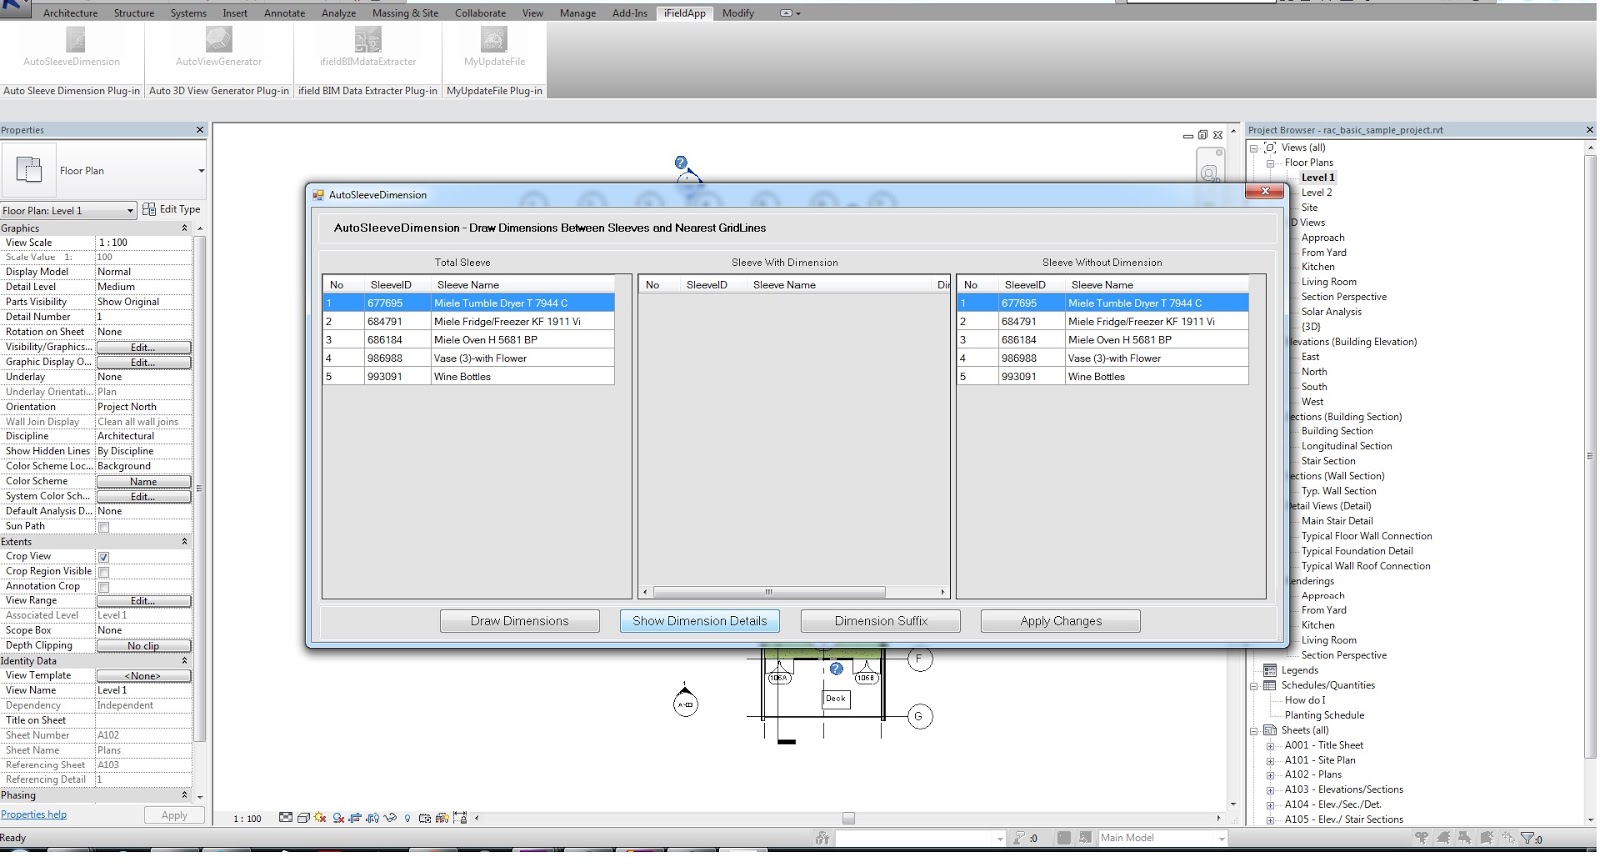Image resolution: width=1600 pixels, height=867 pixels.
Task: Click the Temporary View Properties icon
Action: 425,818
